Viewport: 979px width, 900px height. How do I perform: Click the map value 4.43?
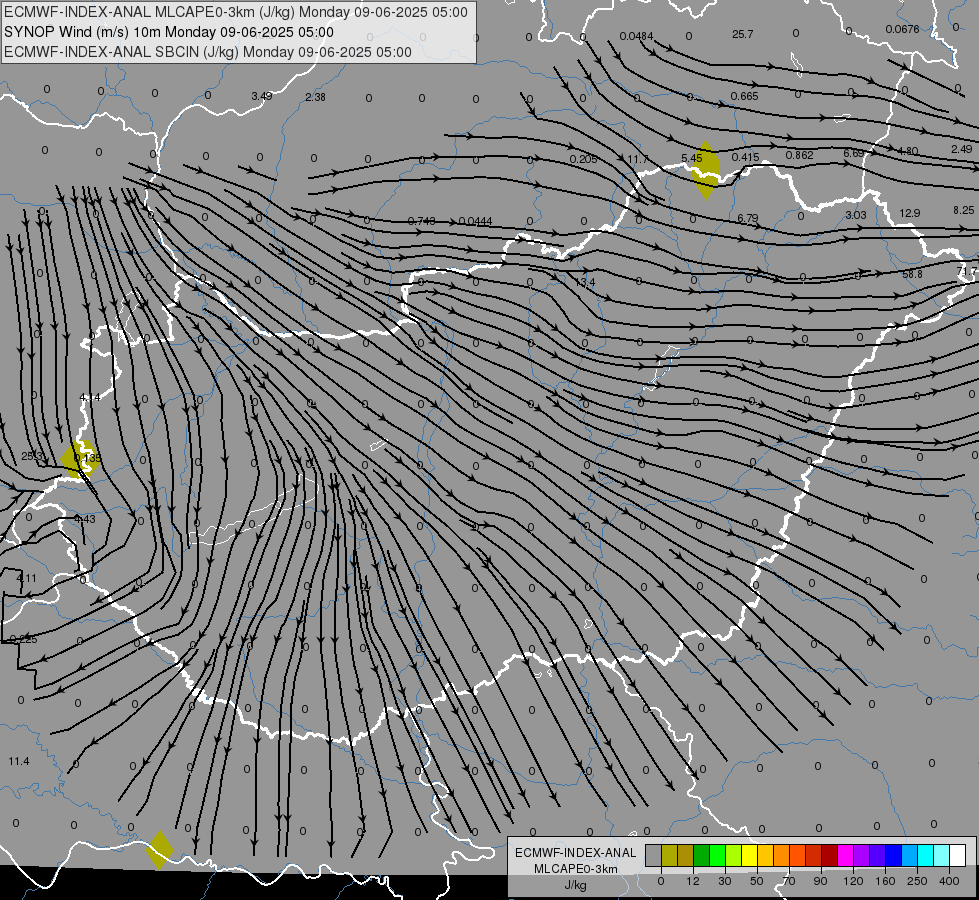[x=85, y=519]
